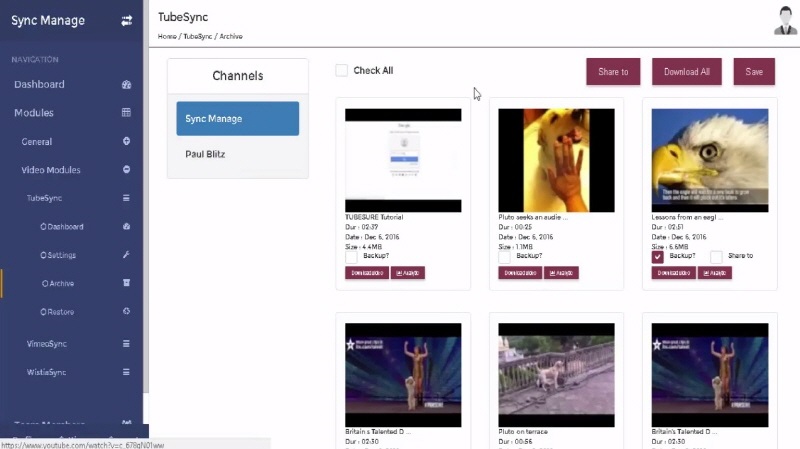Image resolution: width=800 pixels, height=449 pixels.
Task: Collapse Video Modules with the minus icon
Action: pyautogui.click(x=127, y=169)
